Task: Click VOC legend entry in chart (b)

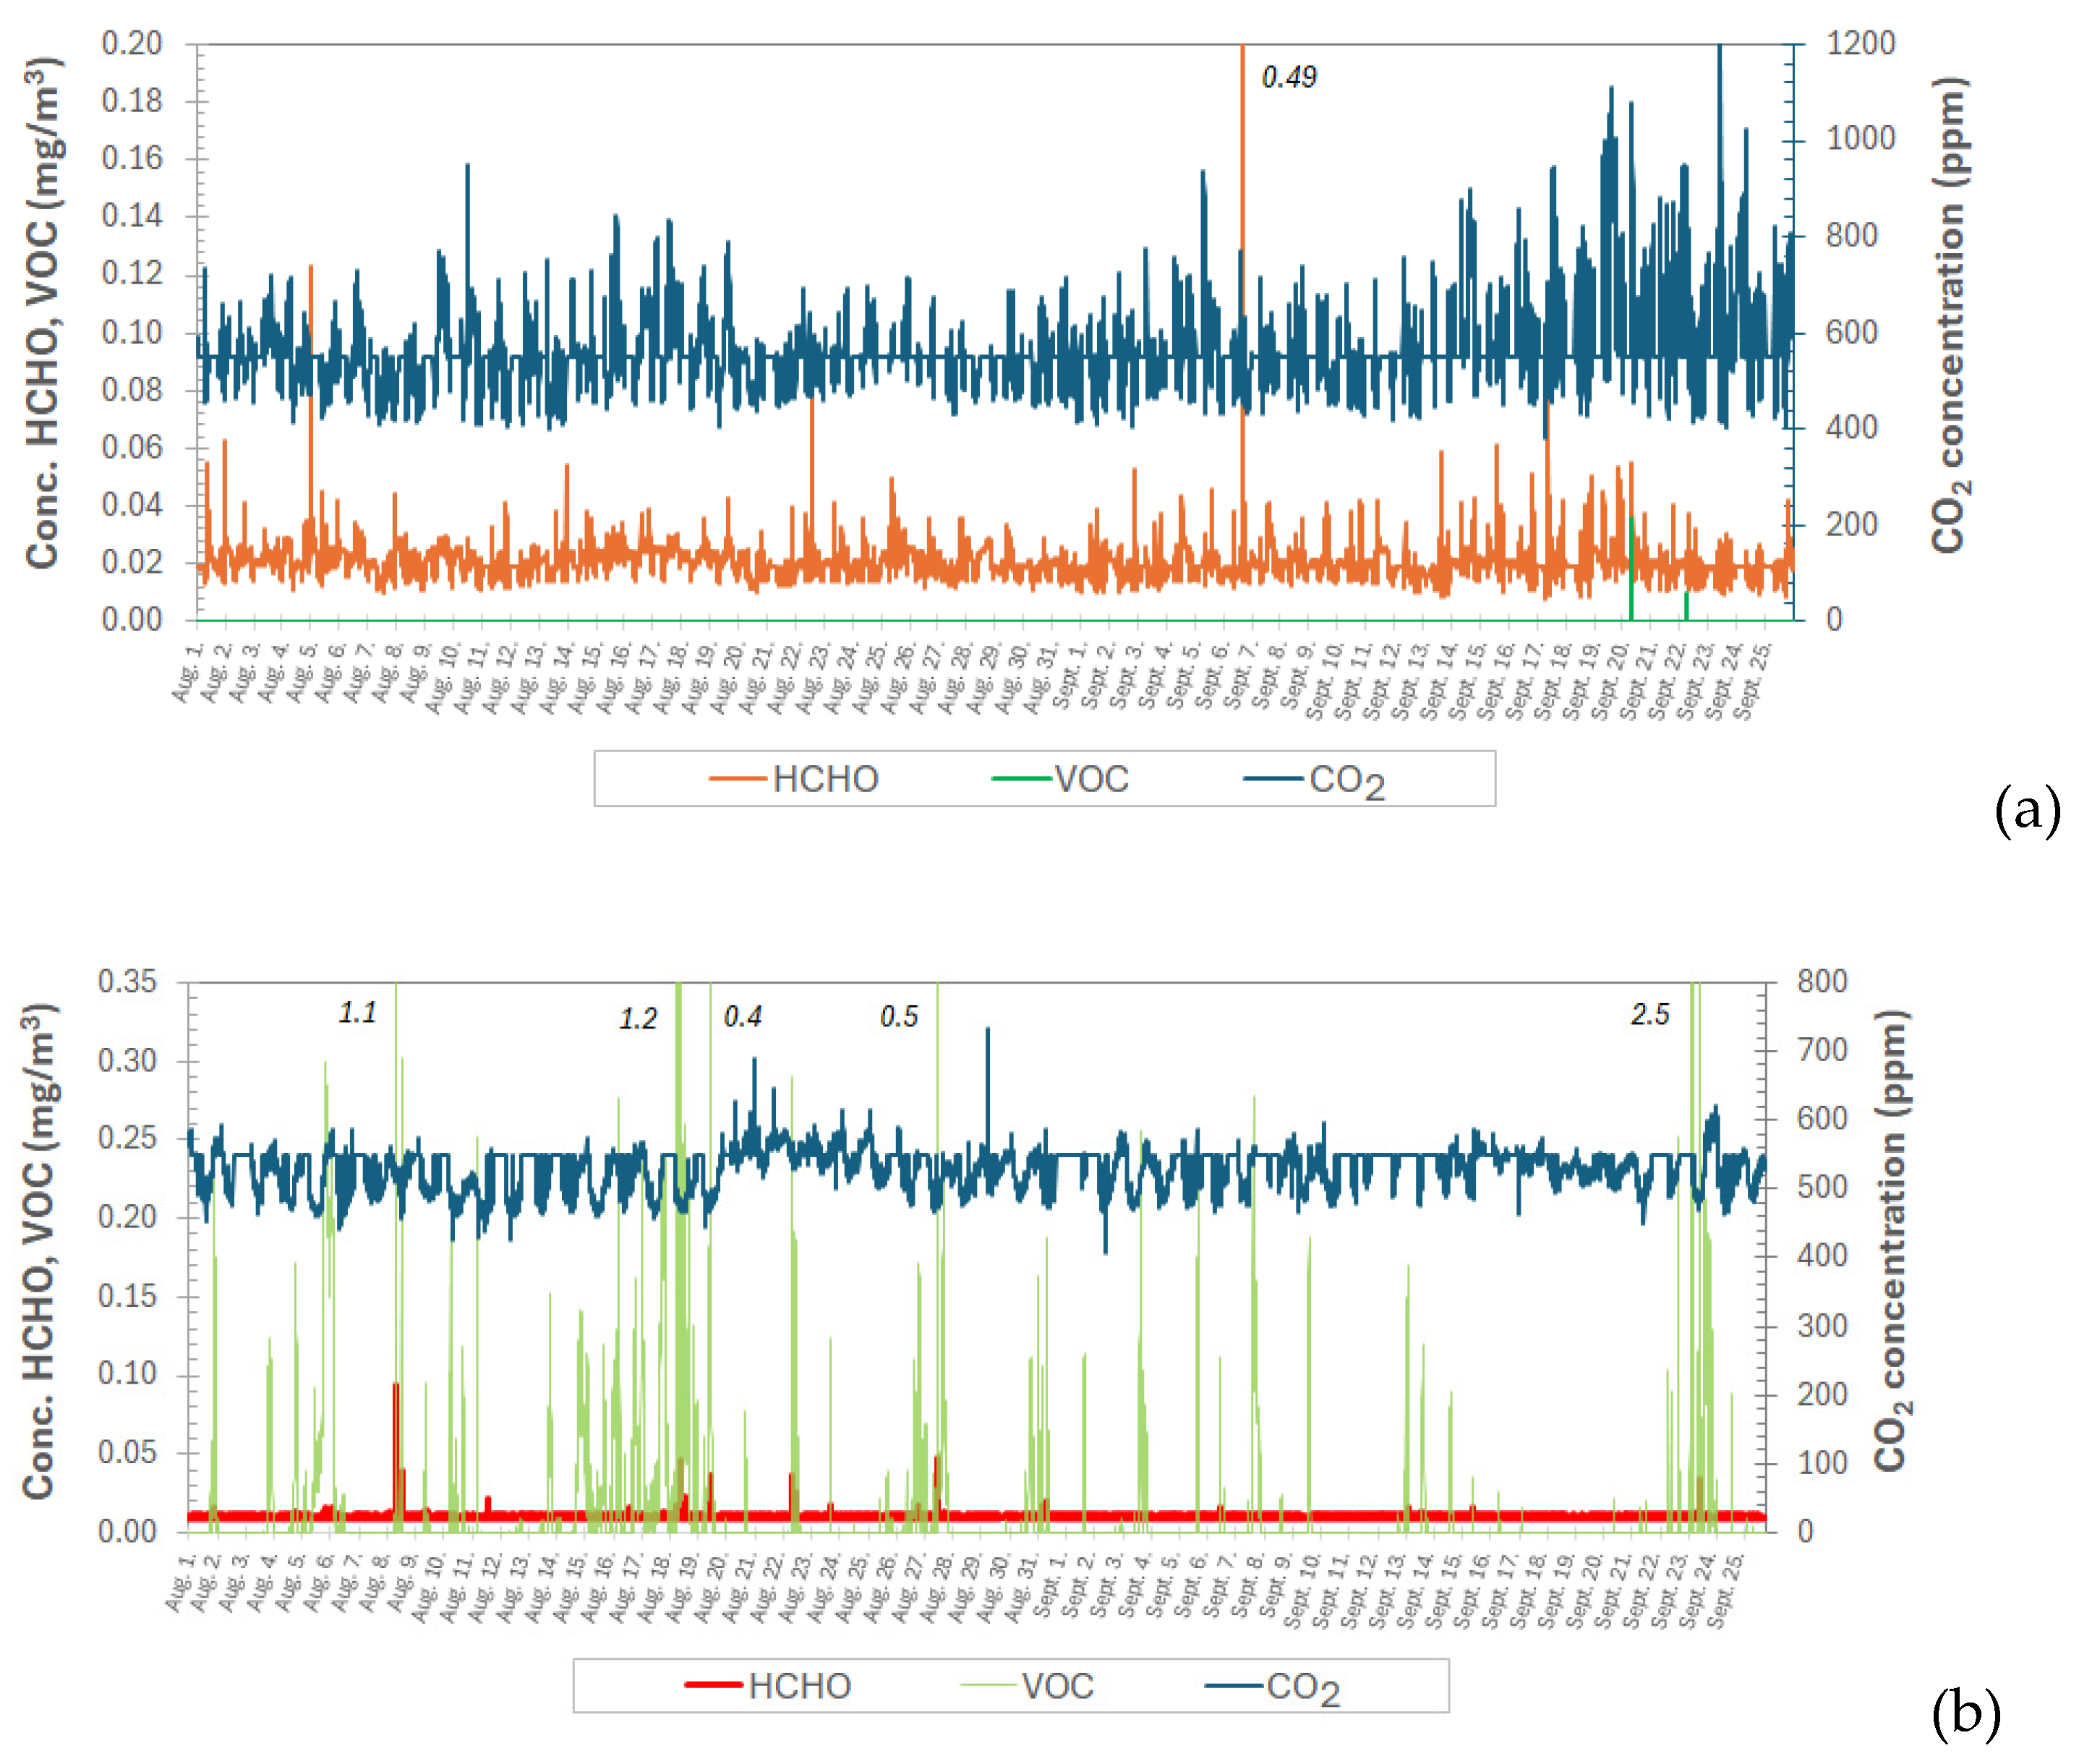Action: tap(1056, 1686)
